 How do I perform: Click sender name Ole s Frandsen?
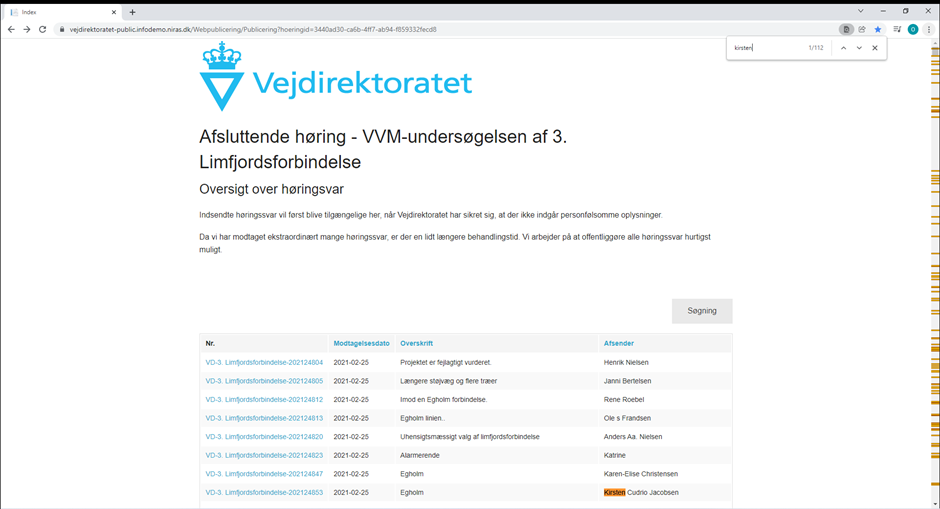click(x=627, y=418)
